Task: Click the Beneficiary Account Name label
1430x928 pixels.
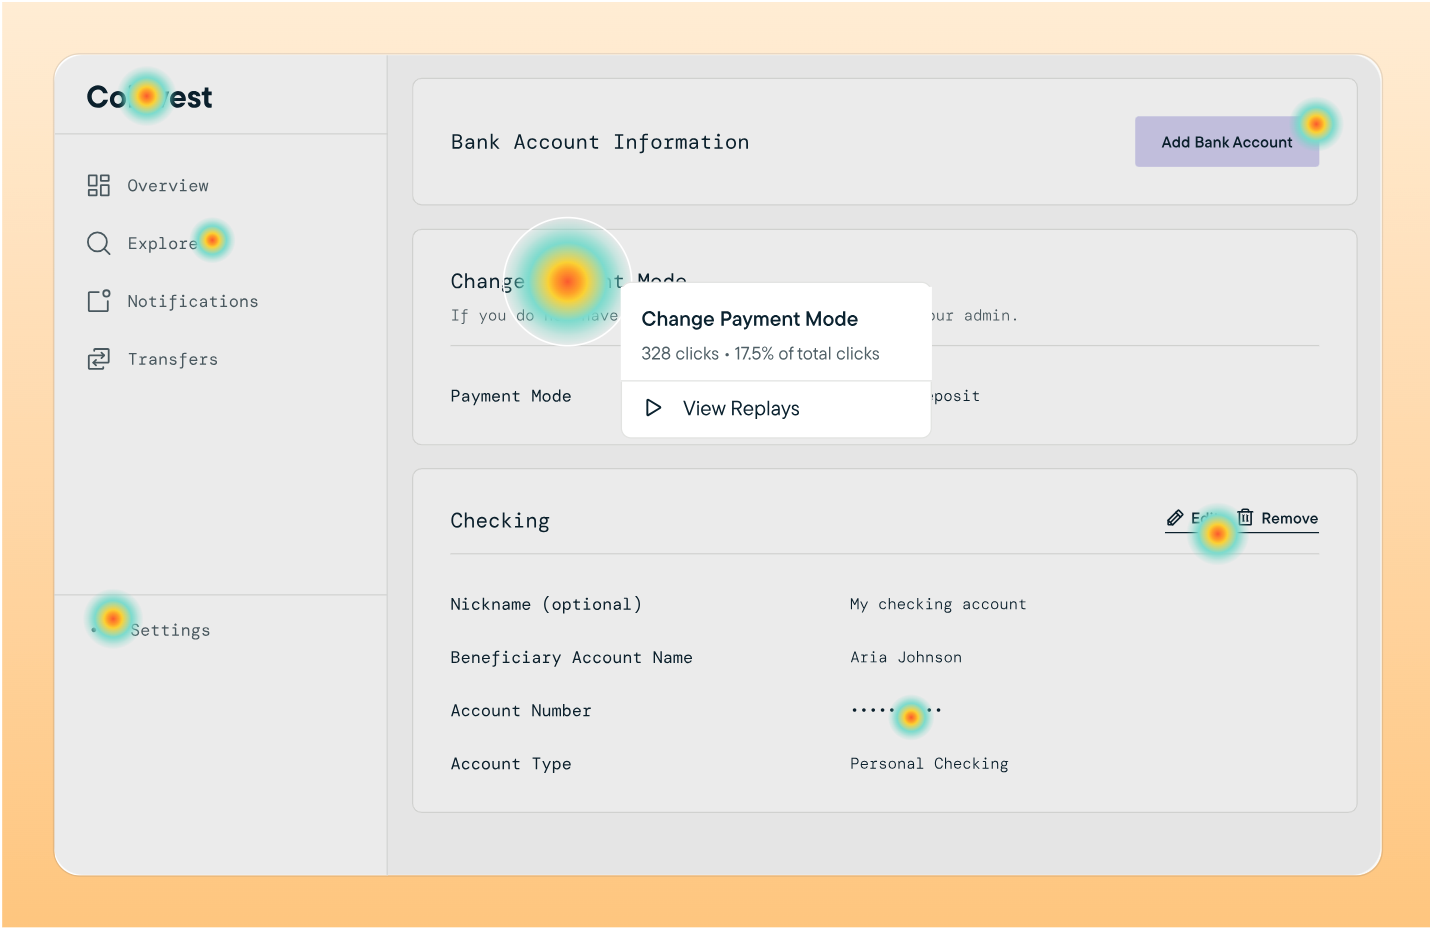Action: (x=572, y=657)
